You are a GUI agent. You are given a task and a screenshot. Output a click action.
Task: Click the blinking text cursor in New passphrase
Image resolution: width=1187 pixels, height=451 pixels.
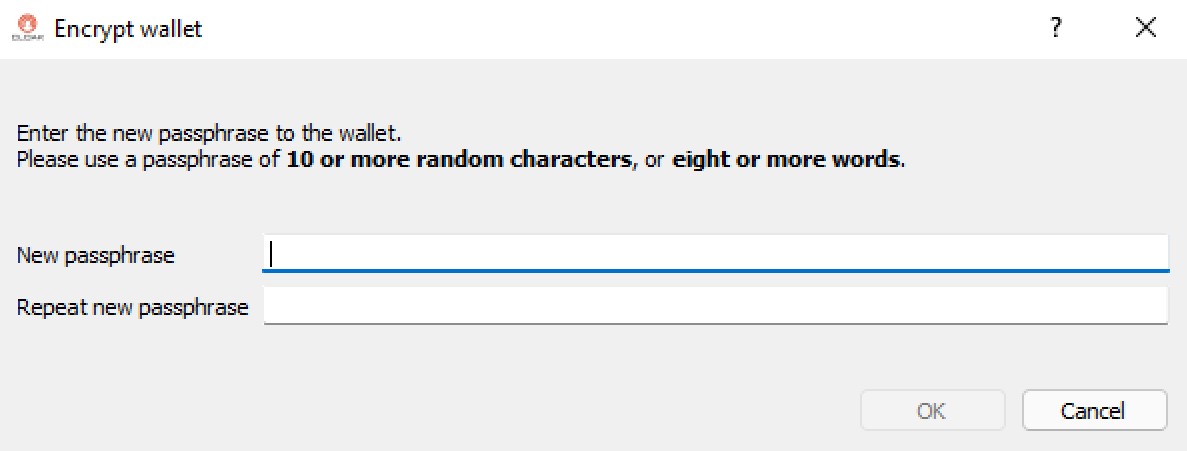click(x=272, y=254)
